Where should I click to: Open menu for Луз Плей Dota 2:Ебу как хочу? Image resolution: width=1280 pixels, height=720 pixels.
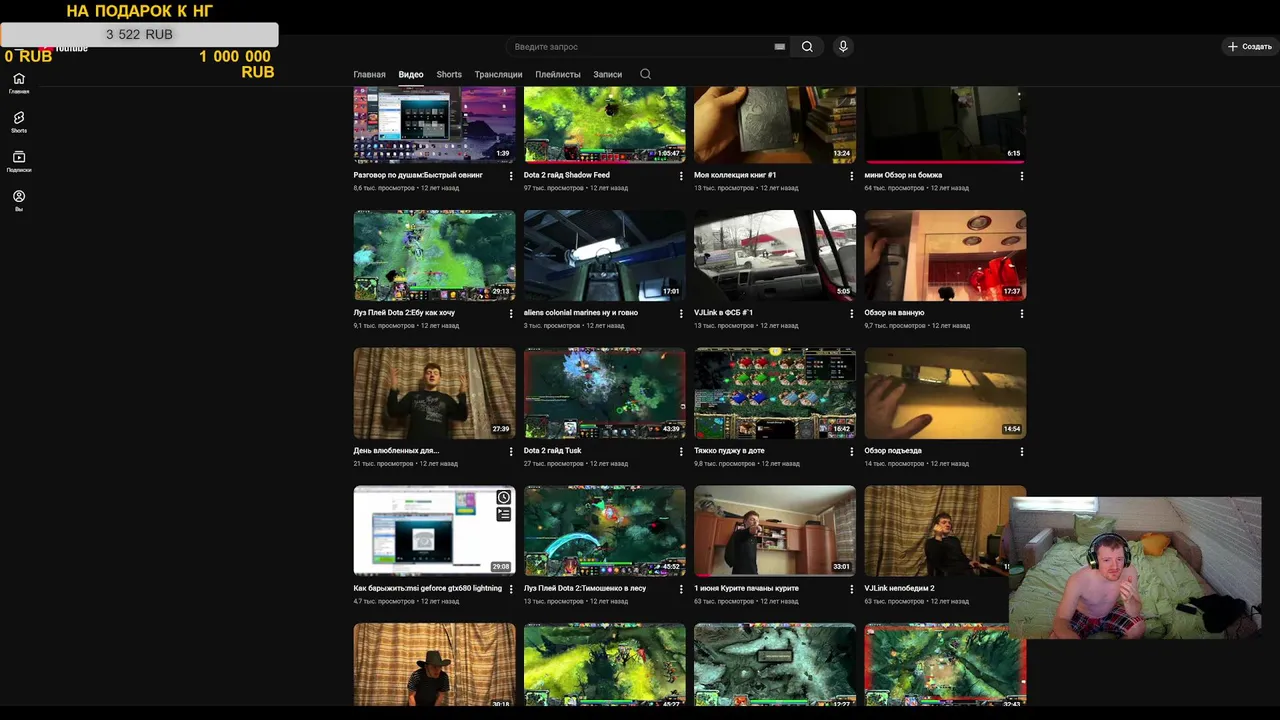click(x=511, y=314)
